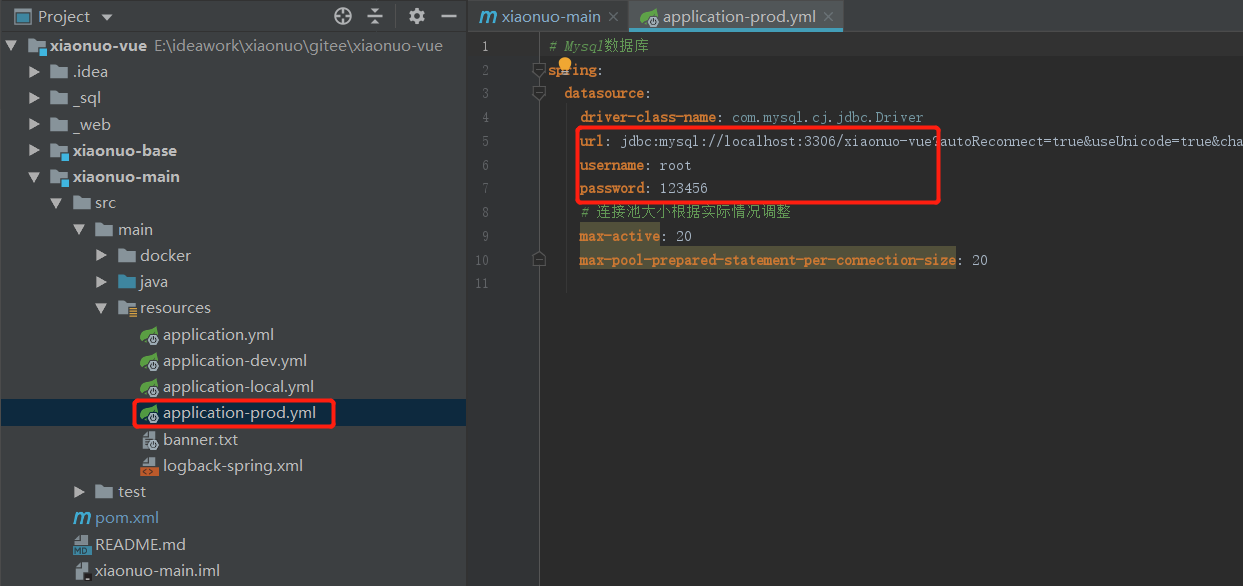Viewport: 1243px width, 586px height.
Task: Click the Markdown icon beside README.md
Action: pos(82,545)
